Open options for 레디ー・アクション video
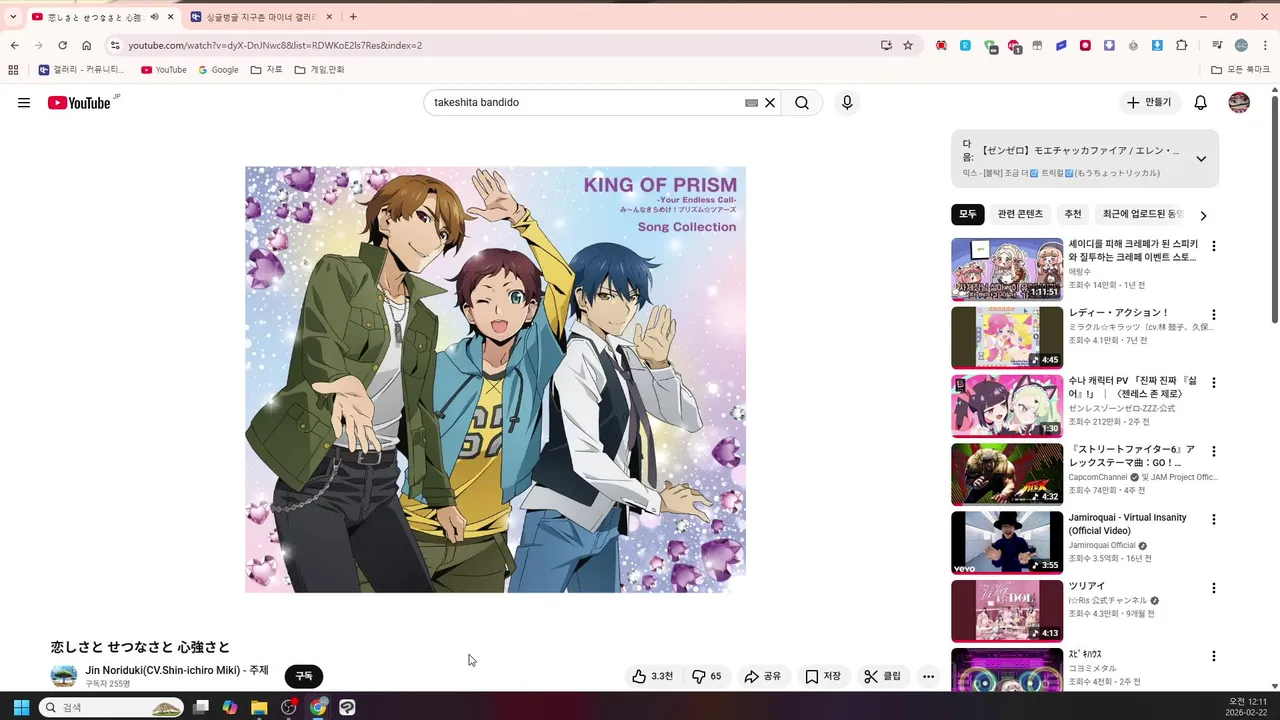The width and height of the screenshot is (1280, 720). click(1214, 314)
